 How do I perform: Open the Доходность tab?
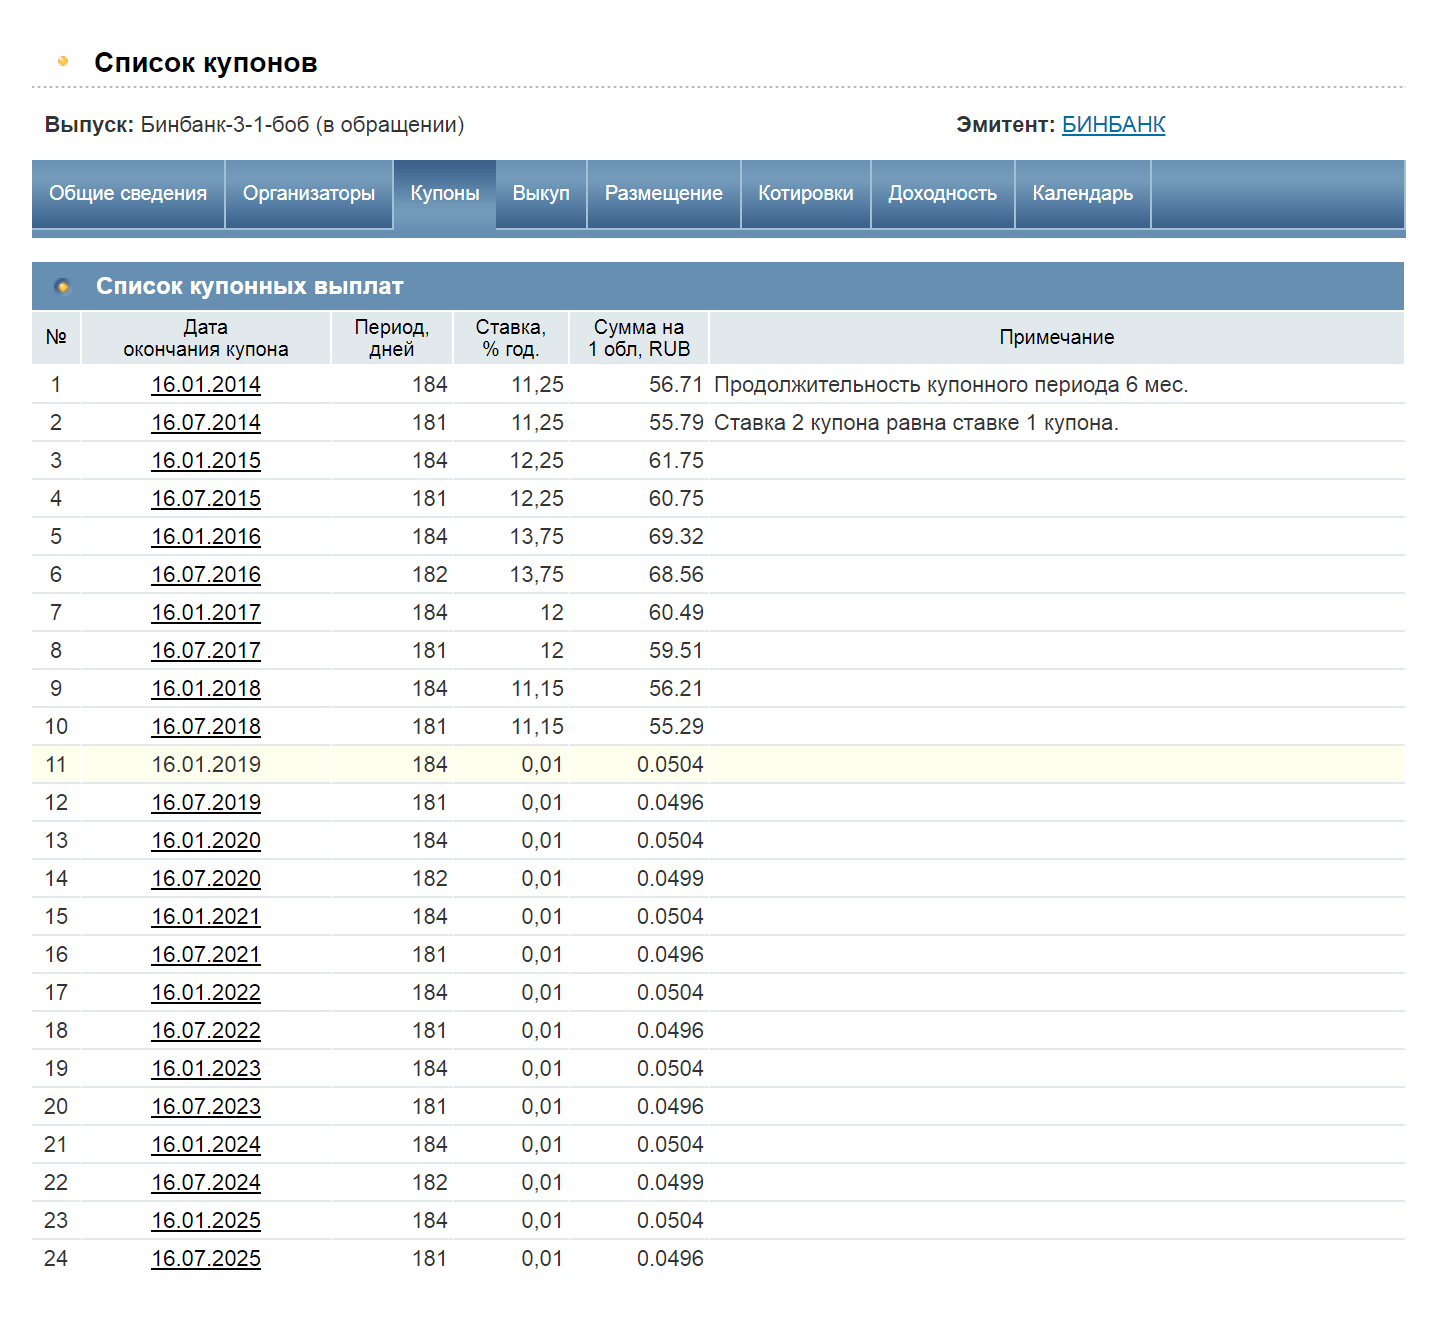click(x=943, y=194)
